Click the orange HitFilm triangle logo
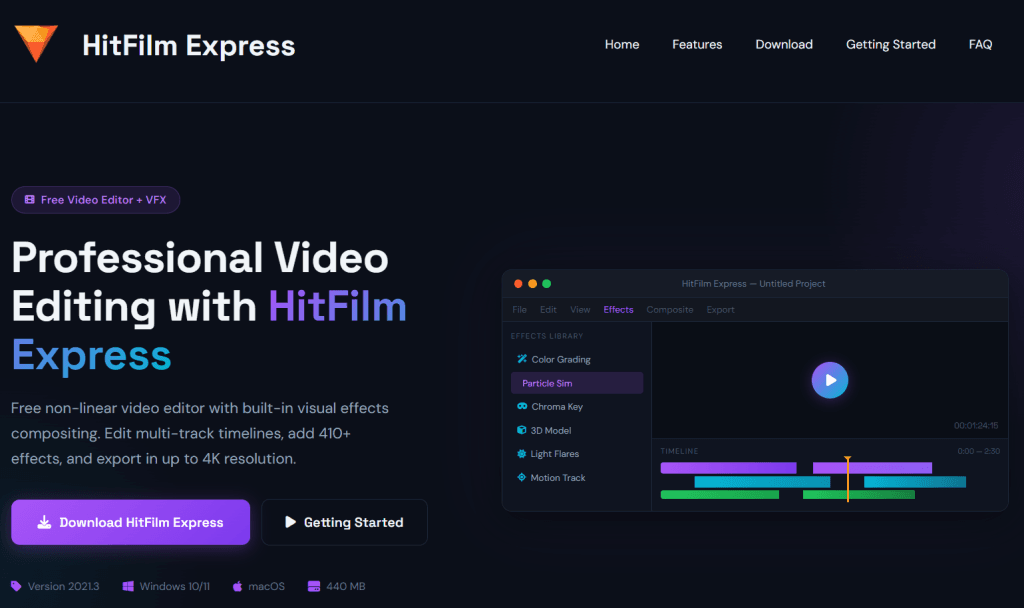This screenshot has width=1024, height=608. (36, 43)
